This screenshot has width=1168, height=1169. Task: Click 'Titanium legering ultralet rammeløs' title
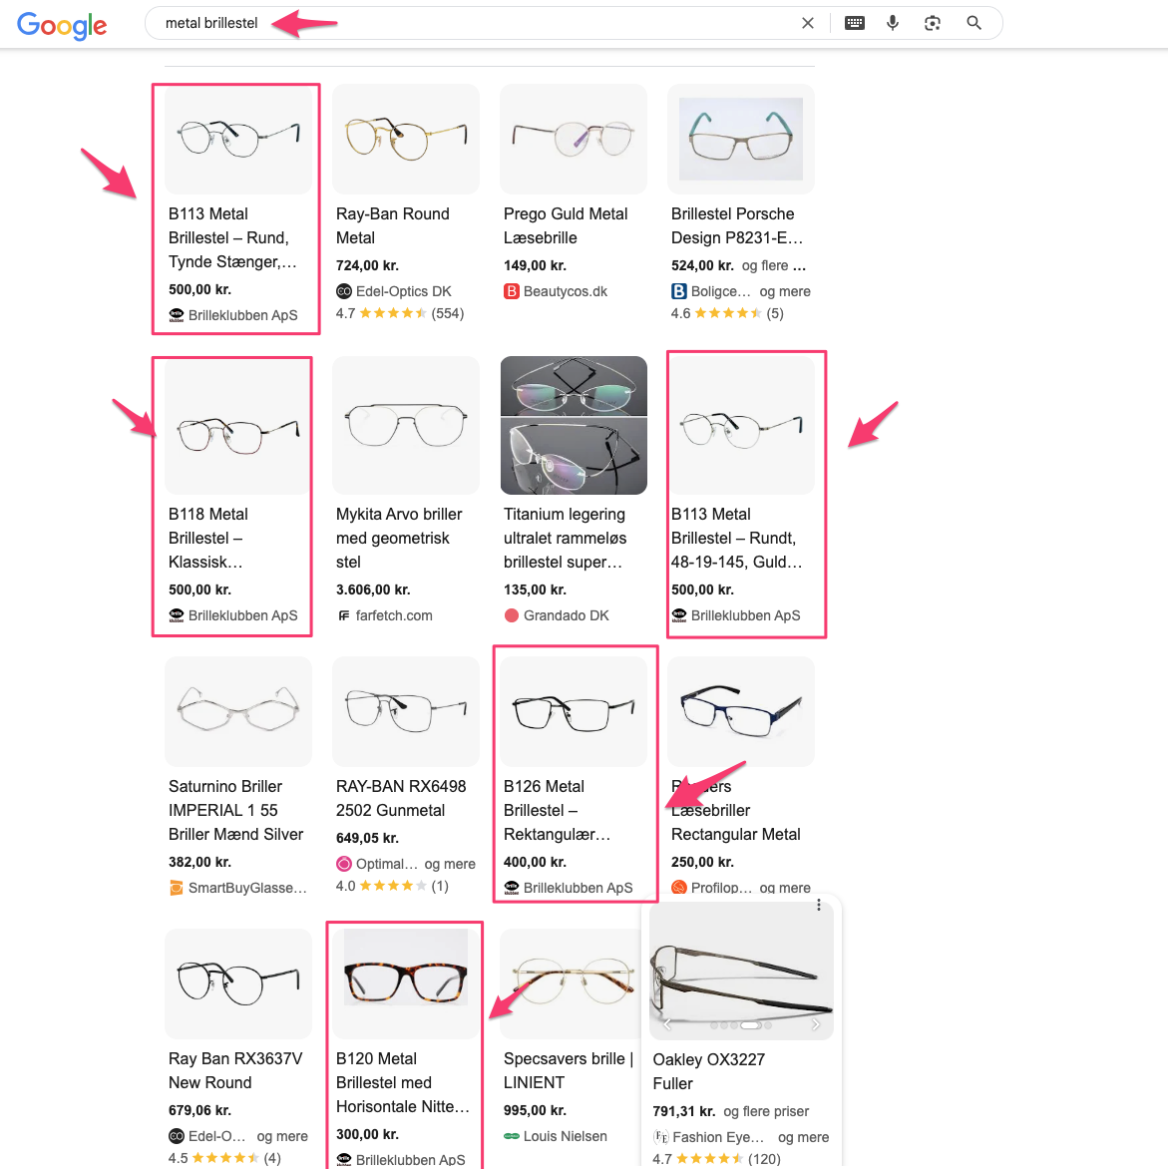pos(565,538)
